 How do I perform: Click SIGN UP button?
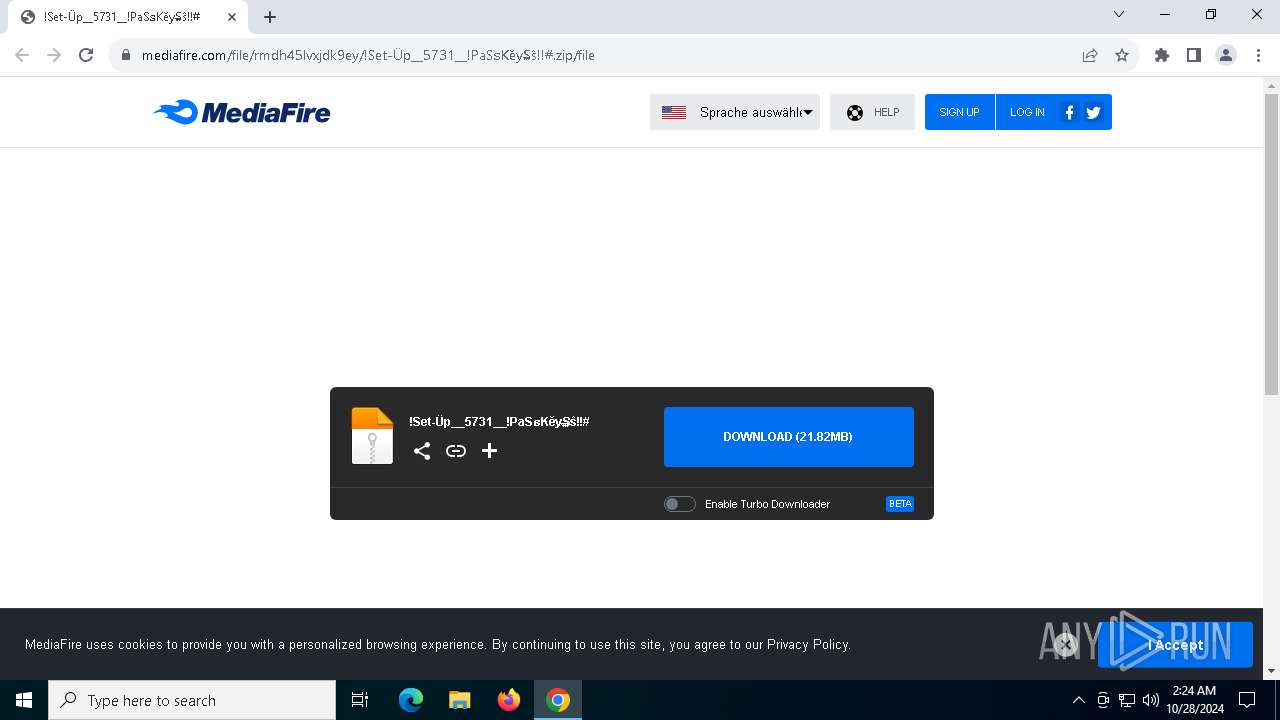point(959,112)
